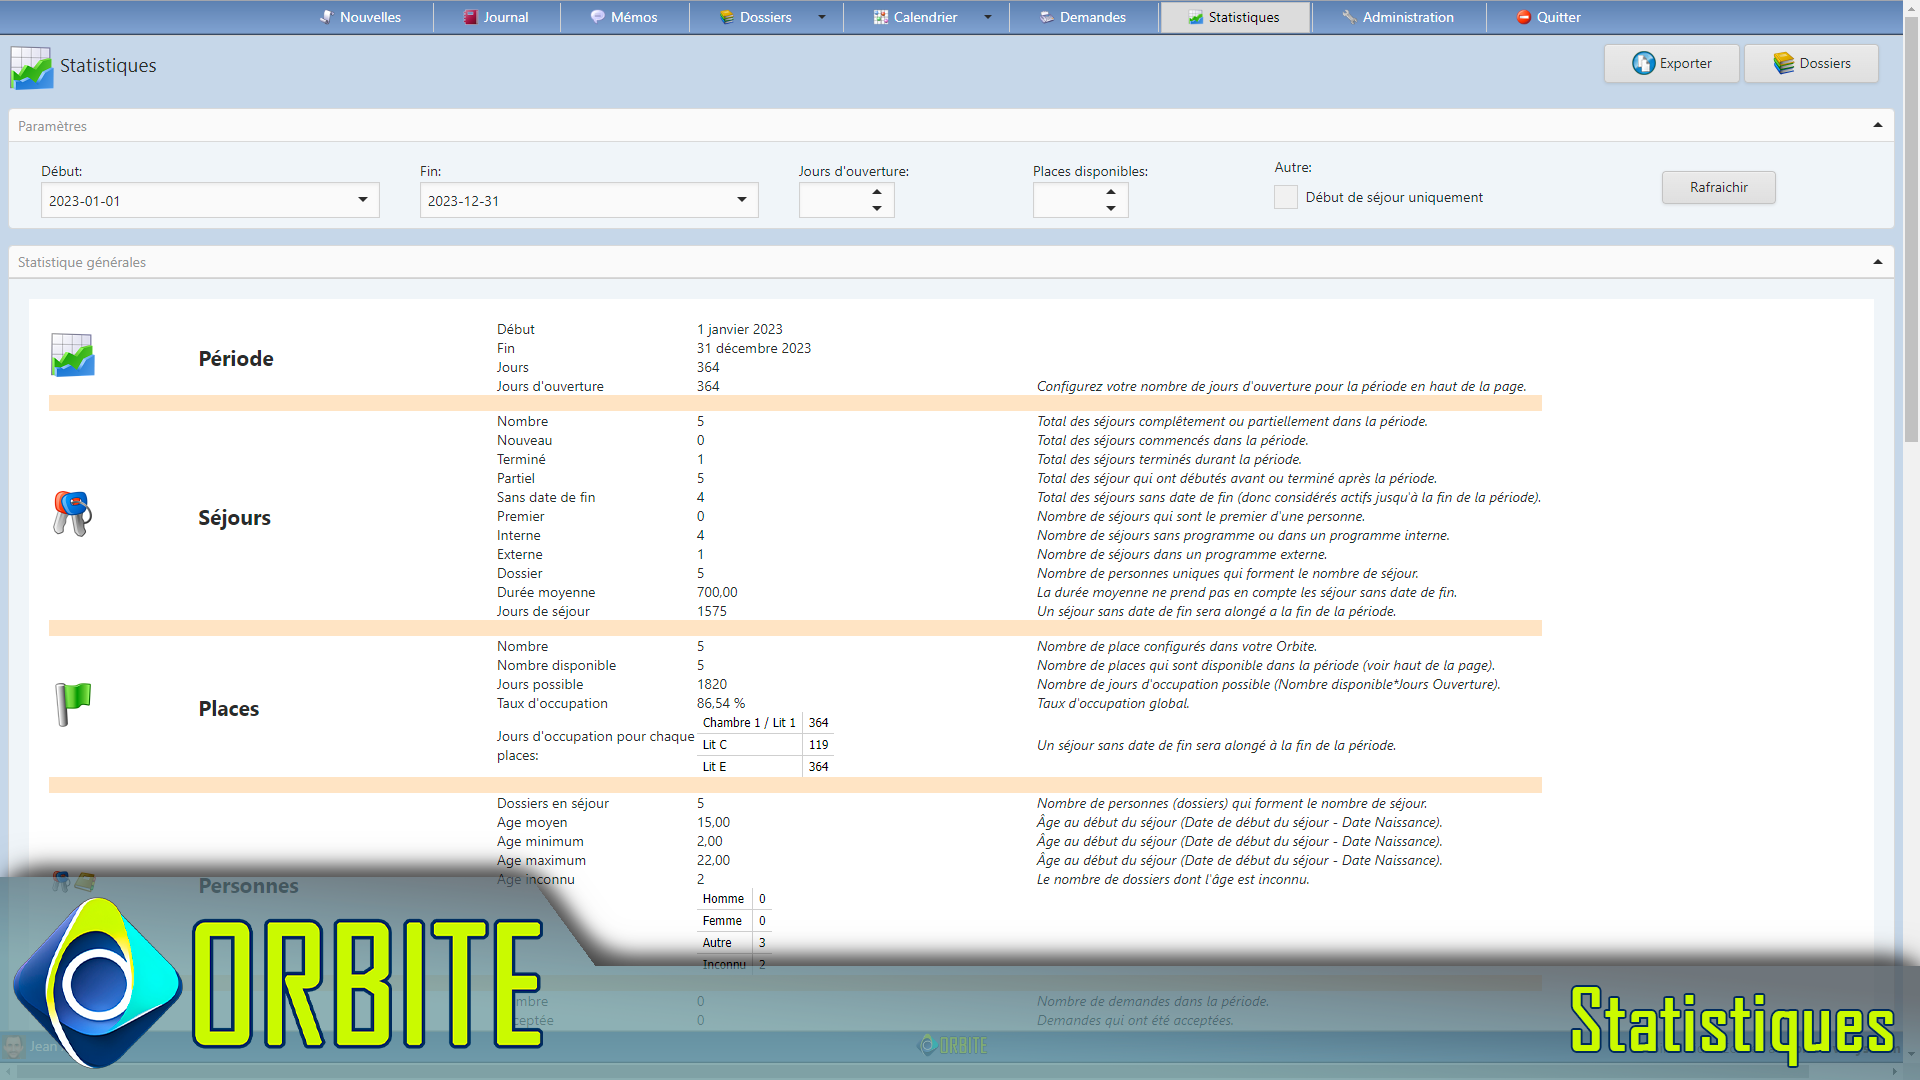Screen dimensions: 1920x1080
Task: Increase Places disponibles value
Action: pos(1111,192)
